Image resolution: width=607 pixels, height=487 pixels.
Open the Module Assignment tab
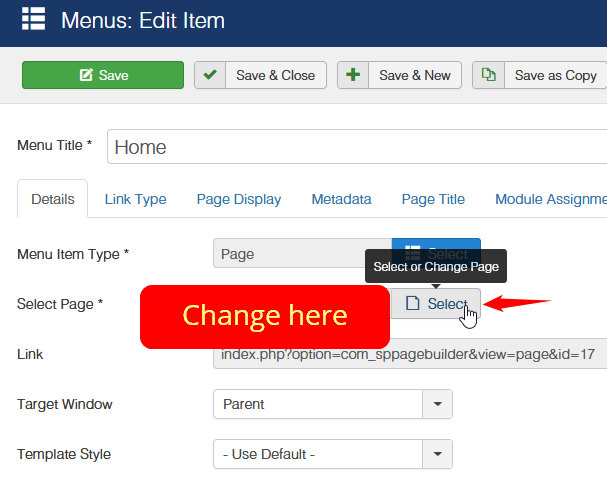[x=550, y=199]
